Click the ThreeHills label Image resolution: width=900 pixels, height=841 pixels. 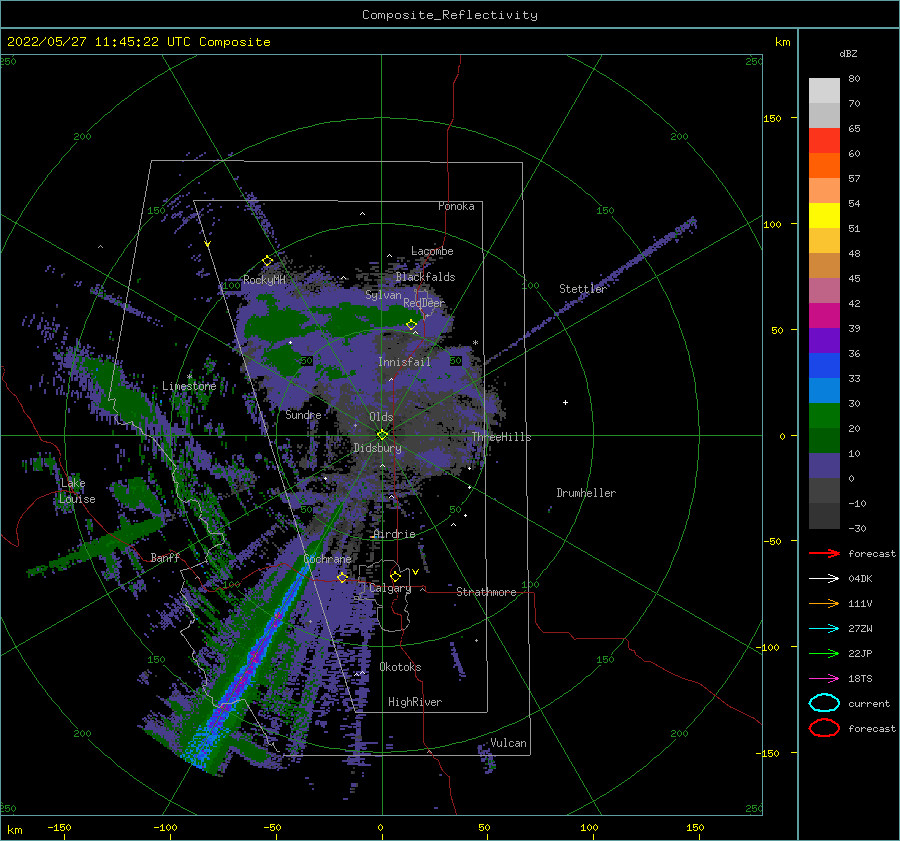(502, 437)
